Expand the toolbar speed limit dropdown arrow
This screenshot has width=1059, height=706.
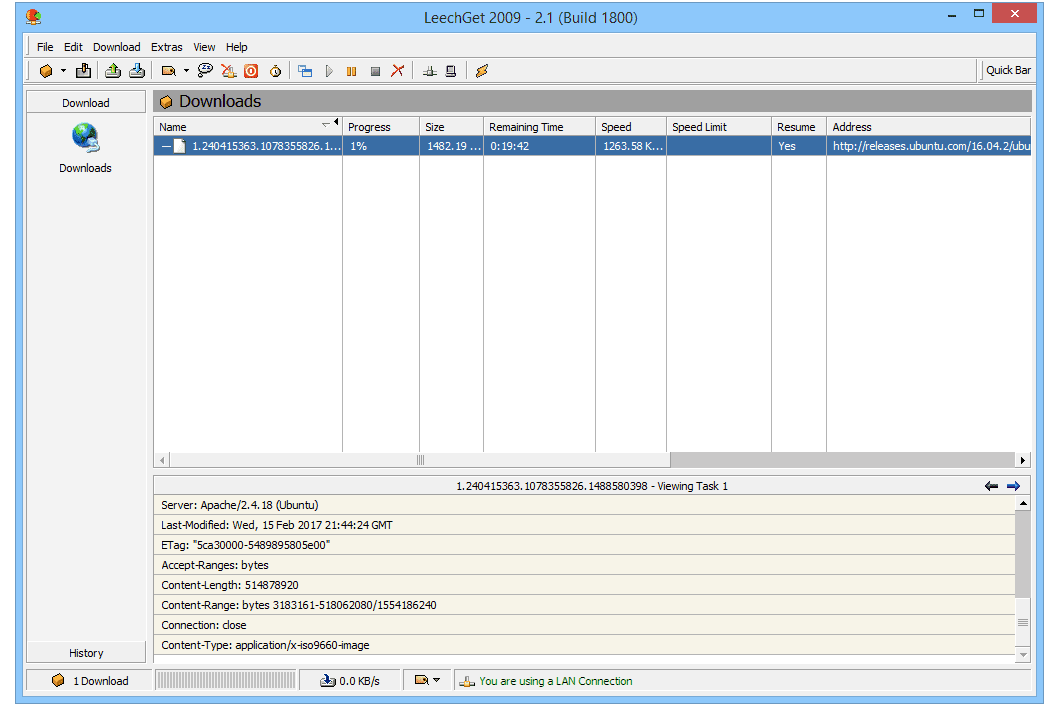[186, 71]
